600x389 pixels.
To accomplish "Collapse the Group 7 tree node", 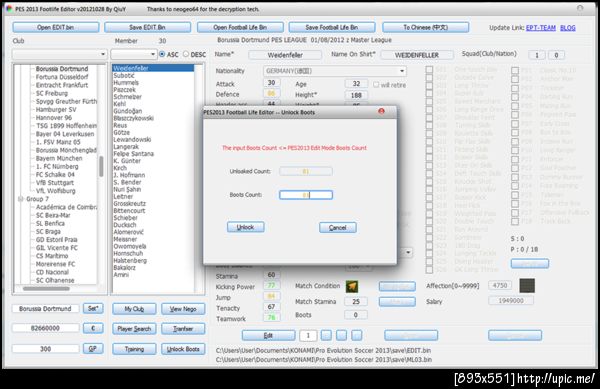I will point(21,199).
